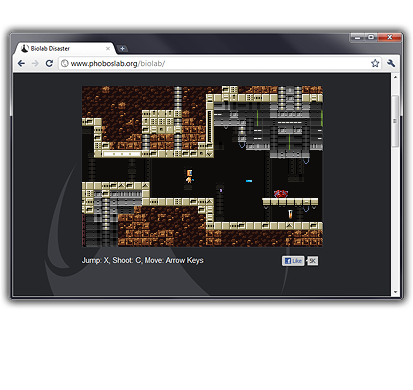Image resolution: width=413 pixels, height=390 pixels.
Task: Click the scrollbar up arrow
Action: pyautogui.click(x=395, y=77)
